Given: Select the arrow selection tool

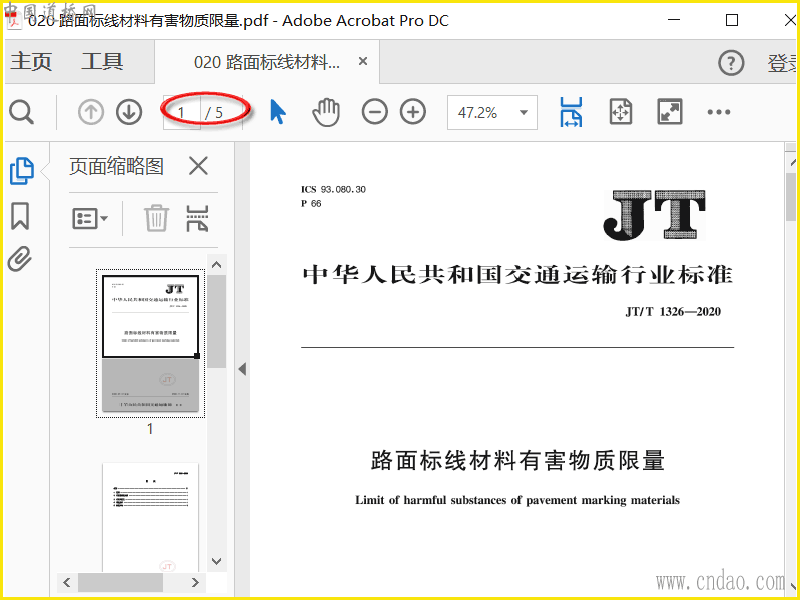Looking at the screenshot, I should pos(278,112).
